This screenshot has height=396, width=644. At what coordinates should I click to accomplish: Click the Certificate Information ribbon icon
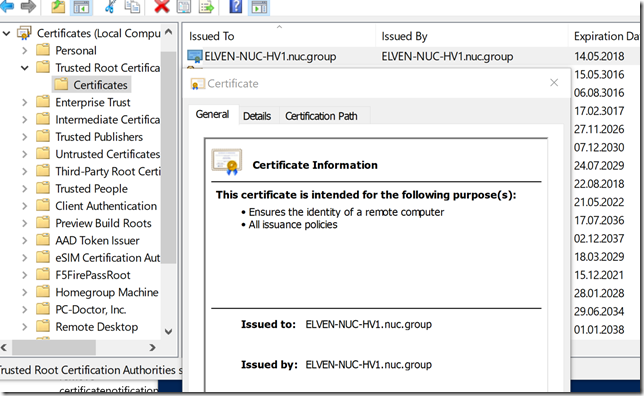click(x=227, y=162)
